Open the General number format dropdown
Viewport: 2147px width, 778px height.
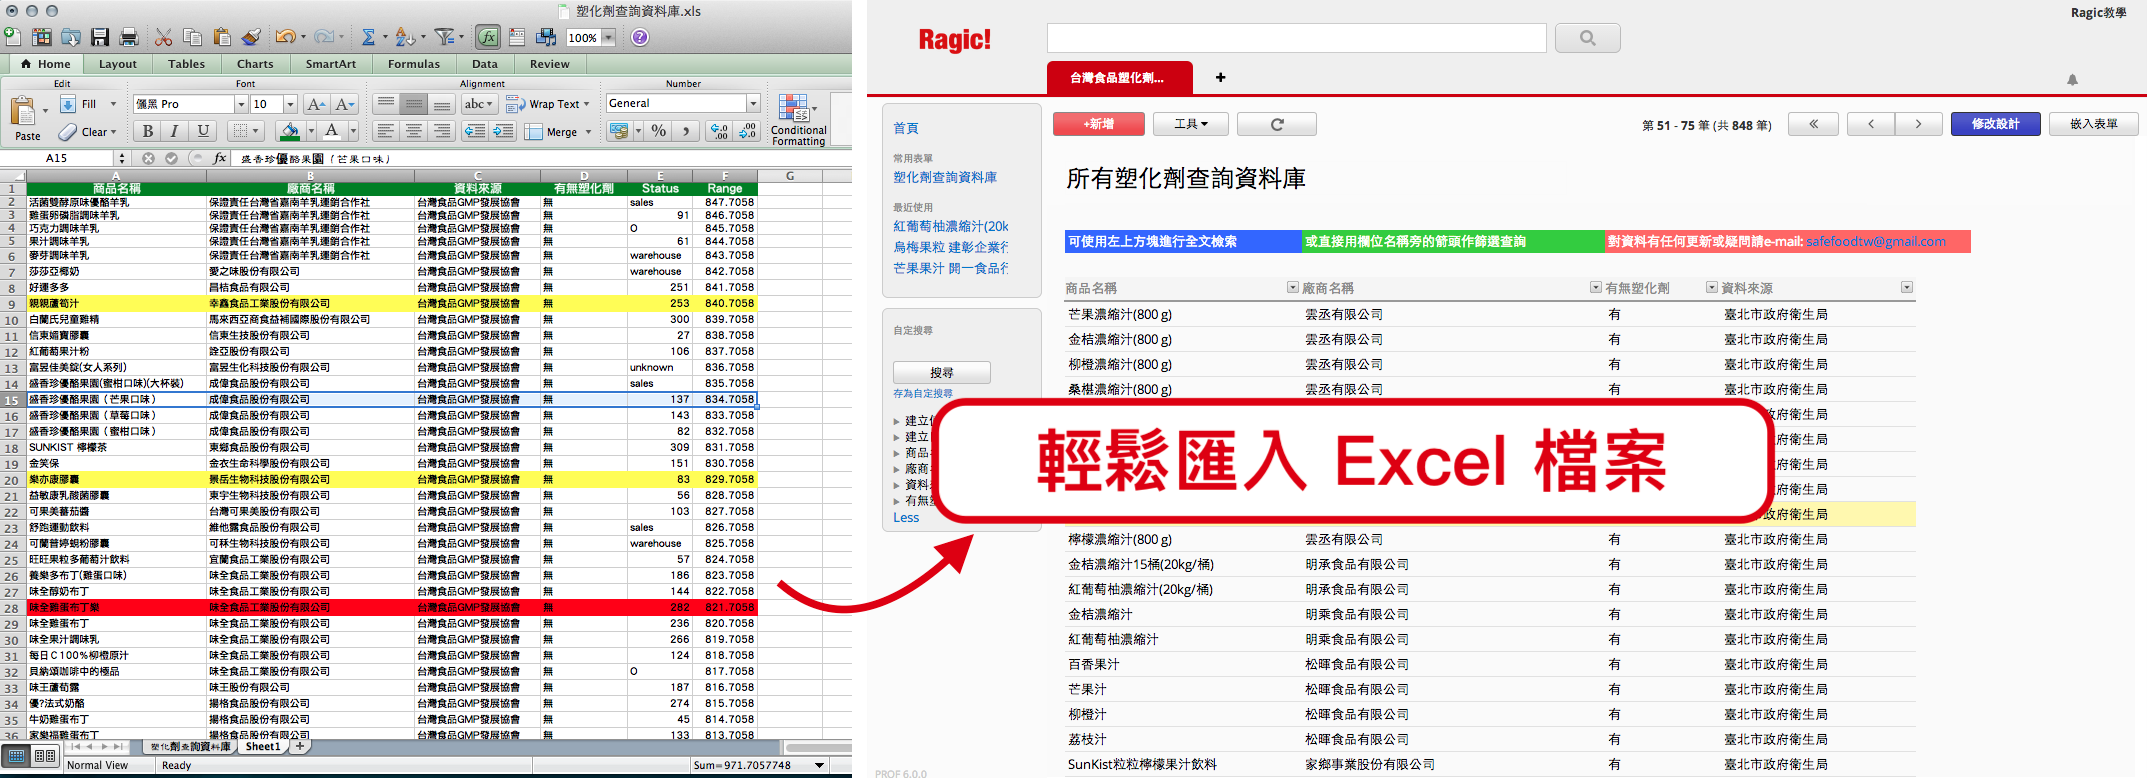coord(753,103)
